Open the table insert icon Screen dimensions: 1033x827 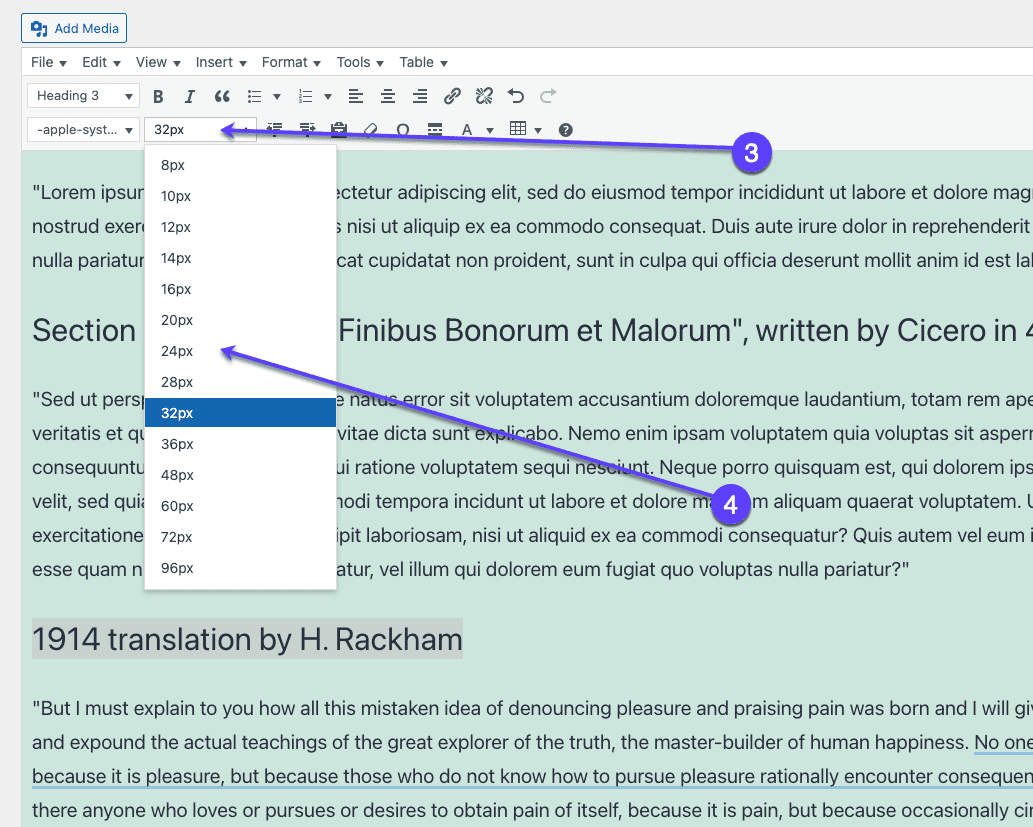[518, 129]
